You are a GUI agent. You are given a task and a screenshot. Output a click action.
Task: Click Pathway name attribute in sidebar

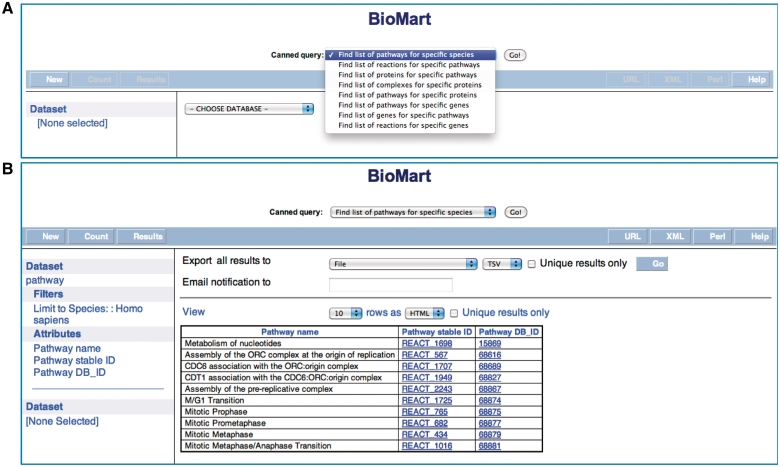click(67, 349)
